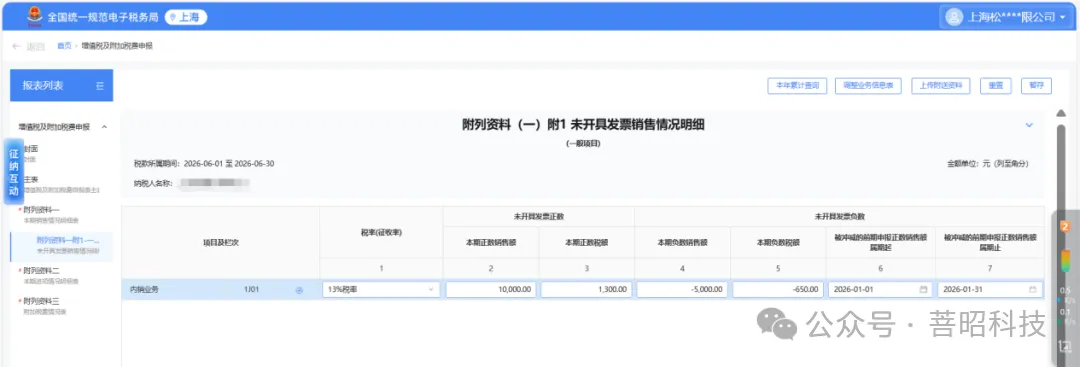This screenshot has width=1080, height=367.
Task: Click the 暂存 button
Action: (x=1036, y=86)
